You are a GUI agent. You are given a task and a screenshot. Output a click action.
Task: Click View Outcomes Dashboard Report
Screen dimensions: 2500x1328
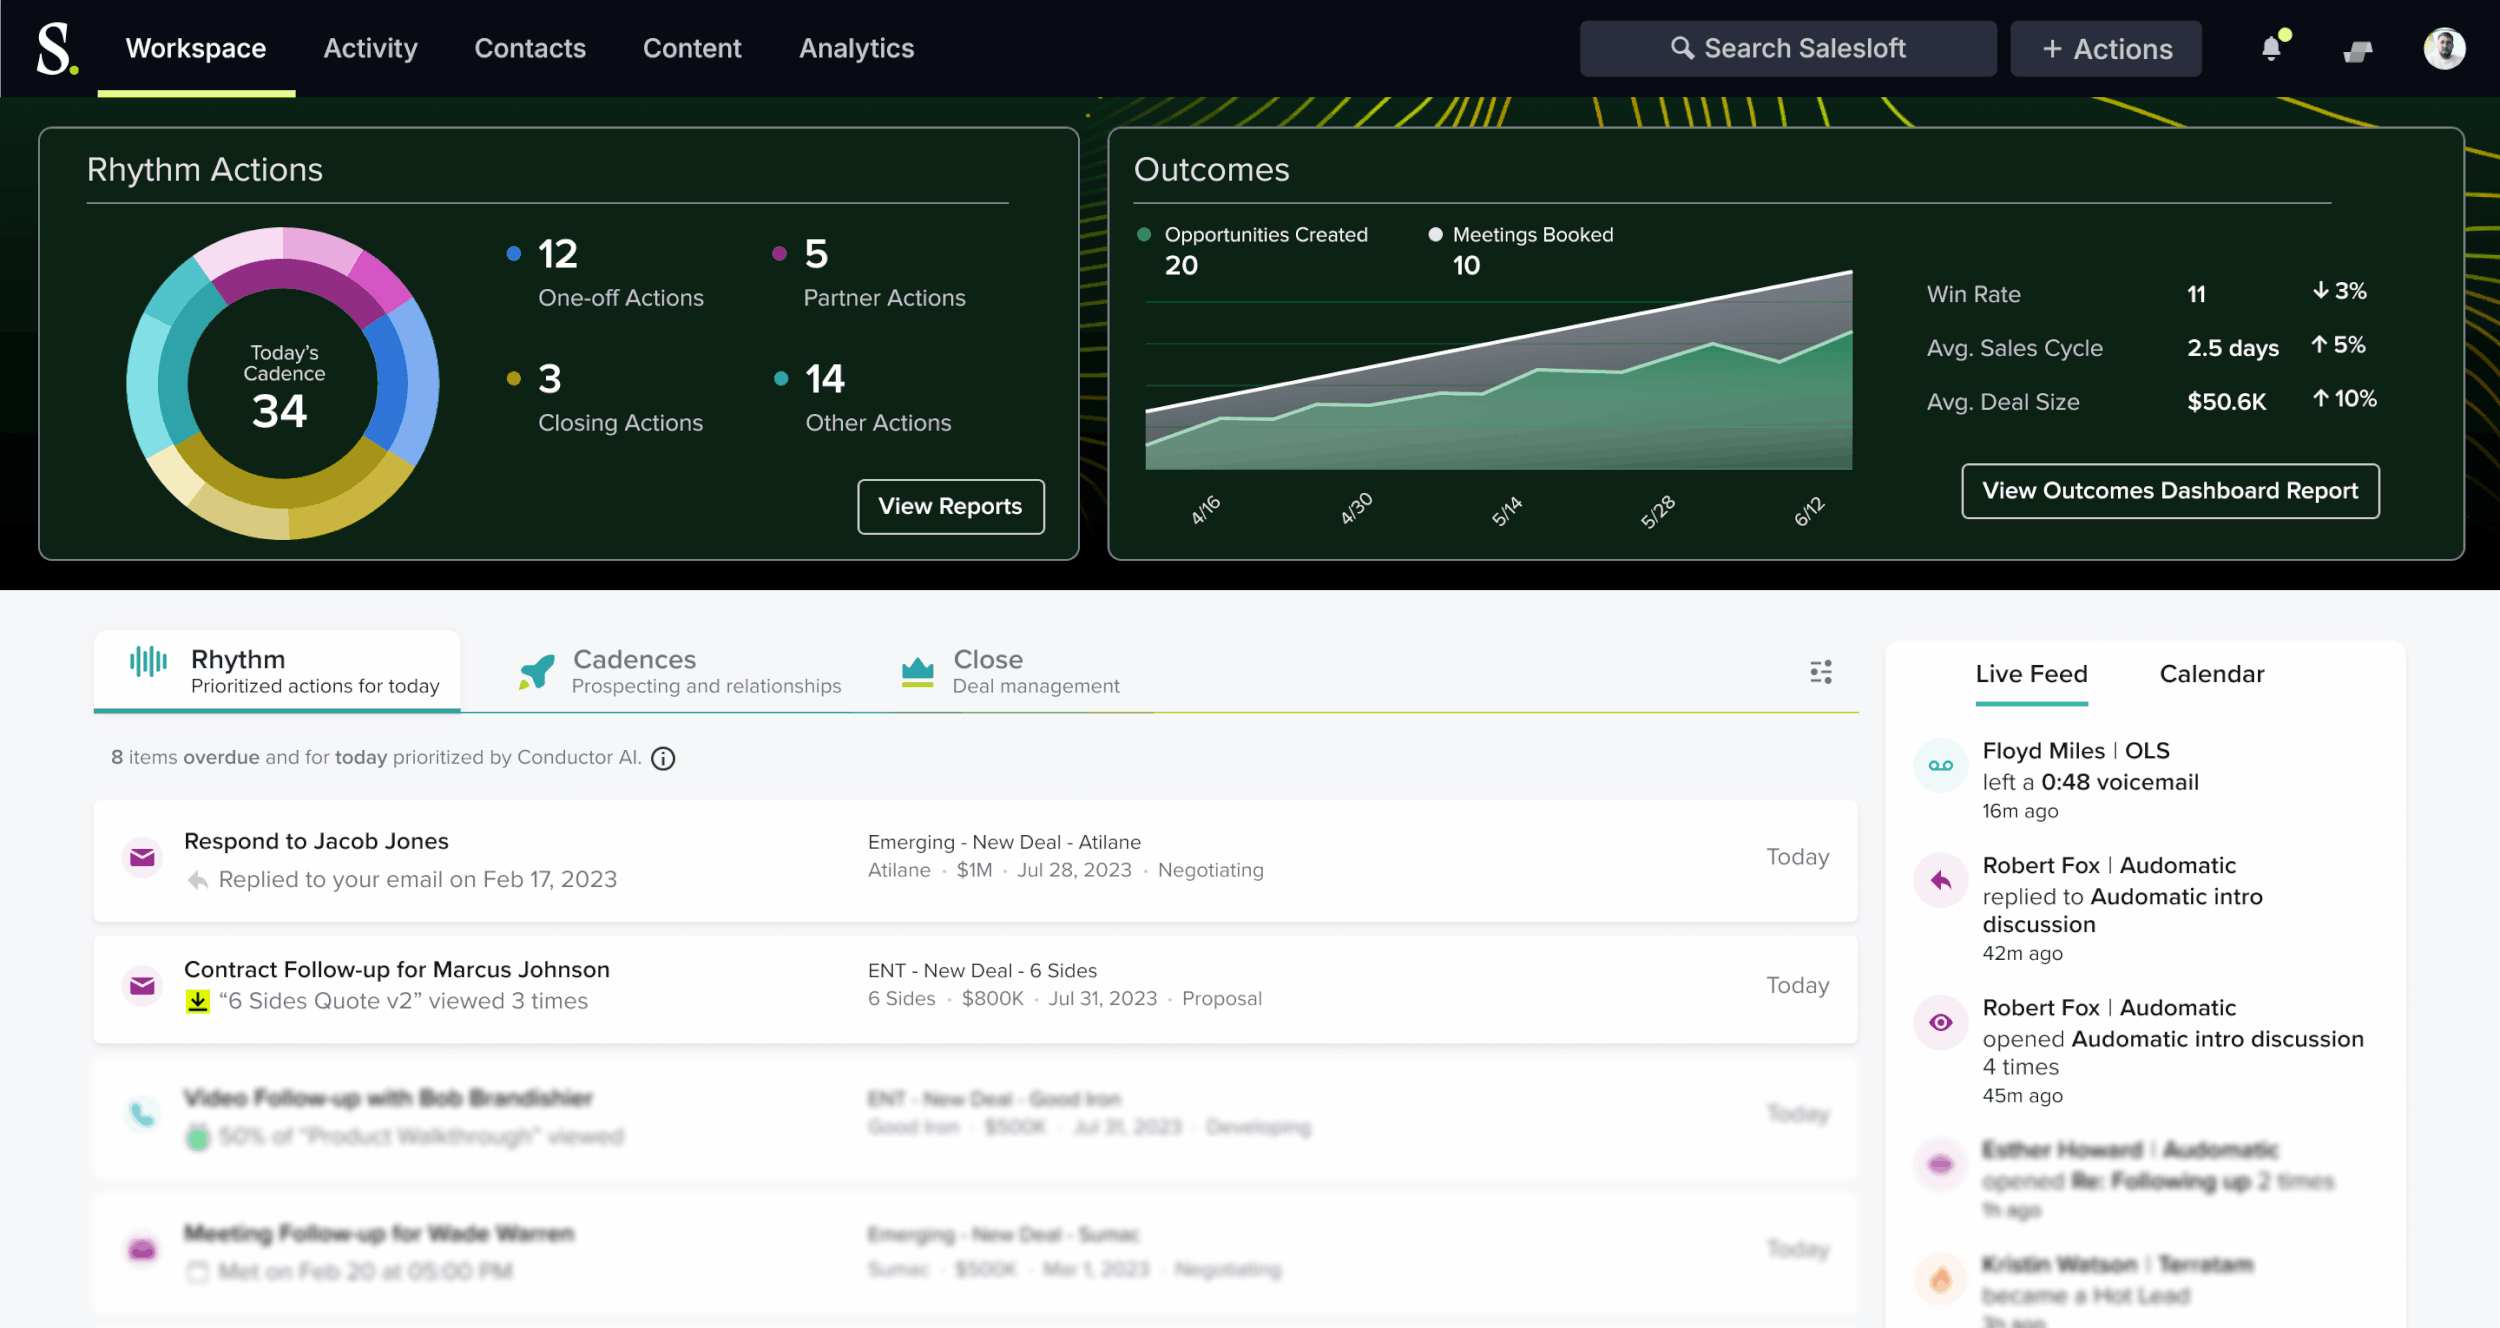[2169, 491]
